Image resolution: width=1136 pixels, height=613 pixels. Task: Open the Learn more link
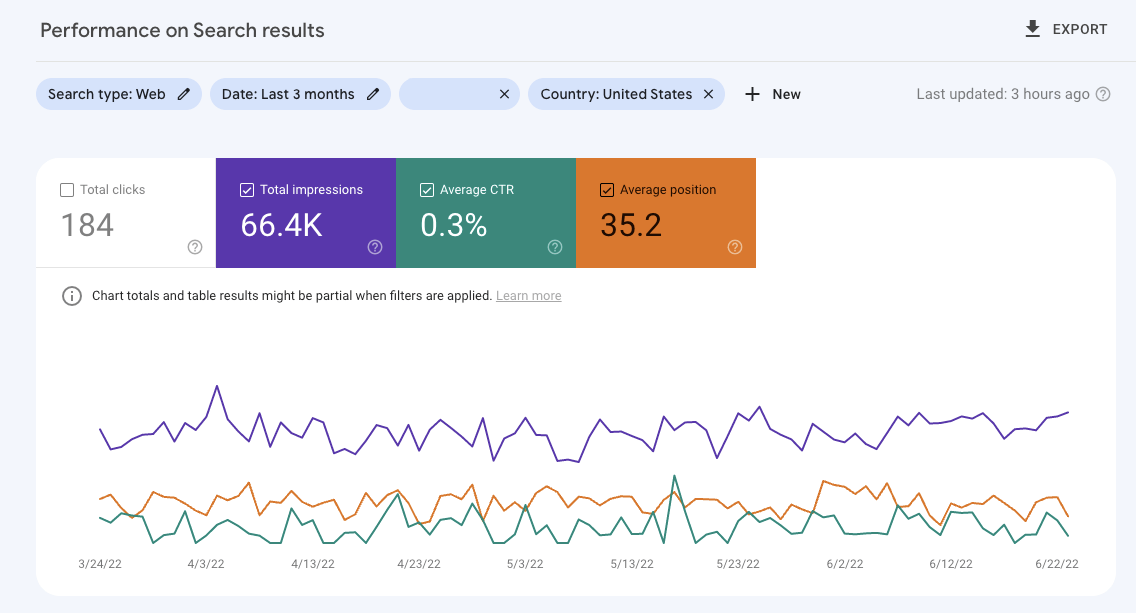point(528,295)
